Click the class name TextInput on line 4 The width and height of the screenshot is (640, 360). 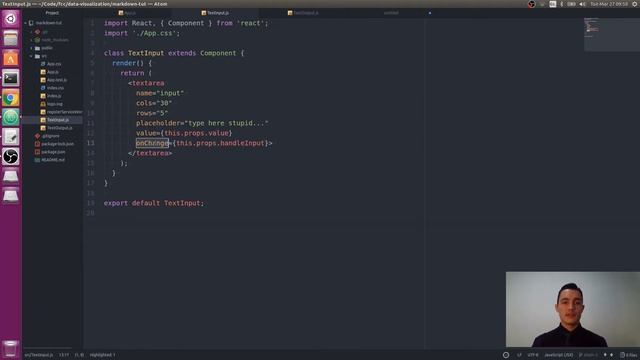[x=146, y=53]
